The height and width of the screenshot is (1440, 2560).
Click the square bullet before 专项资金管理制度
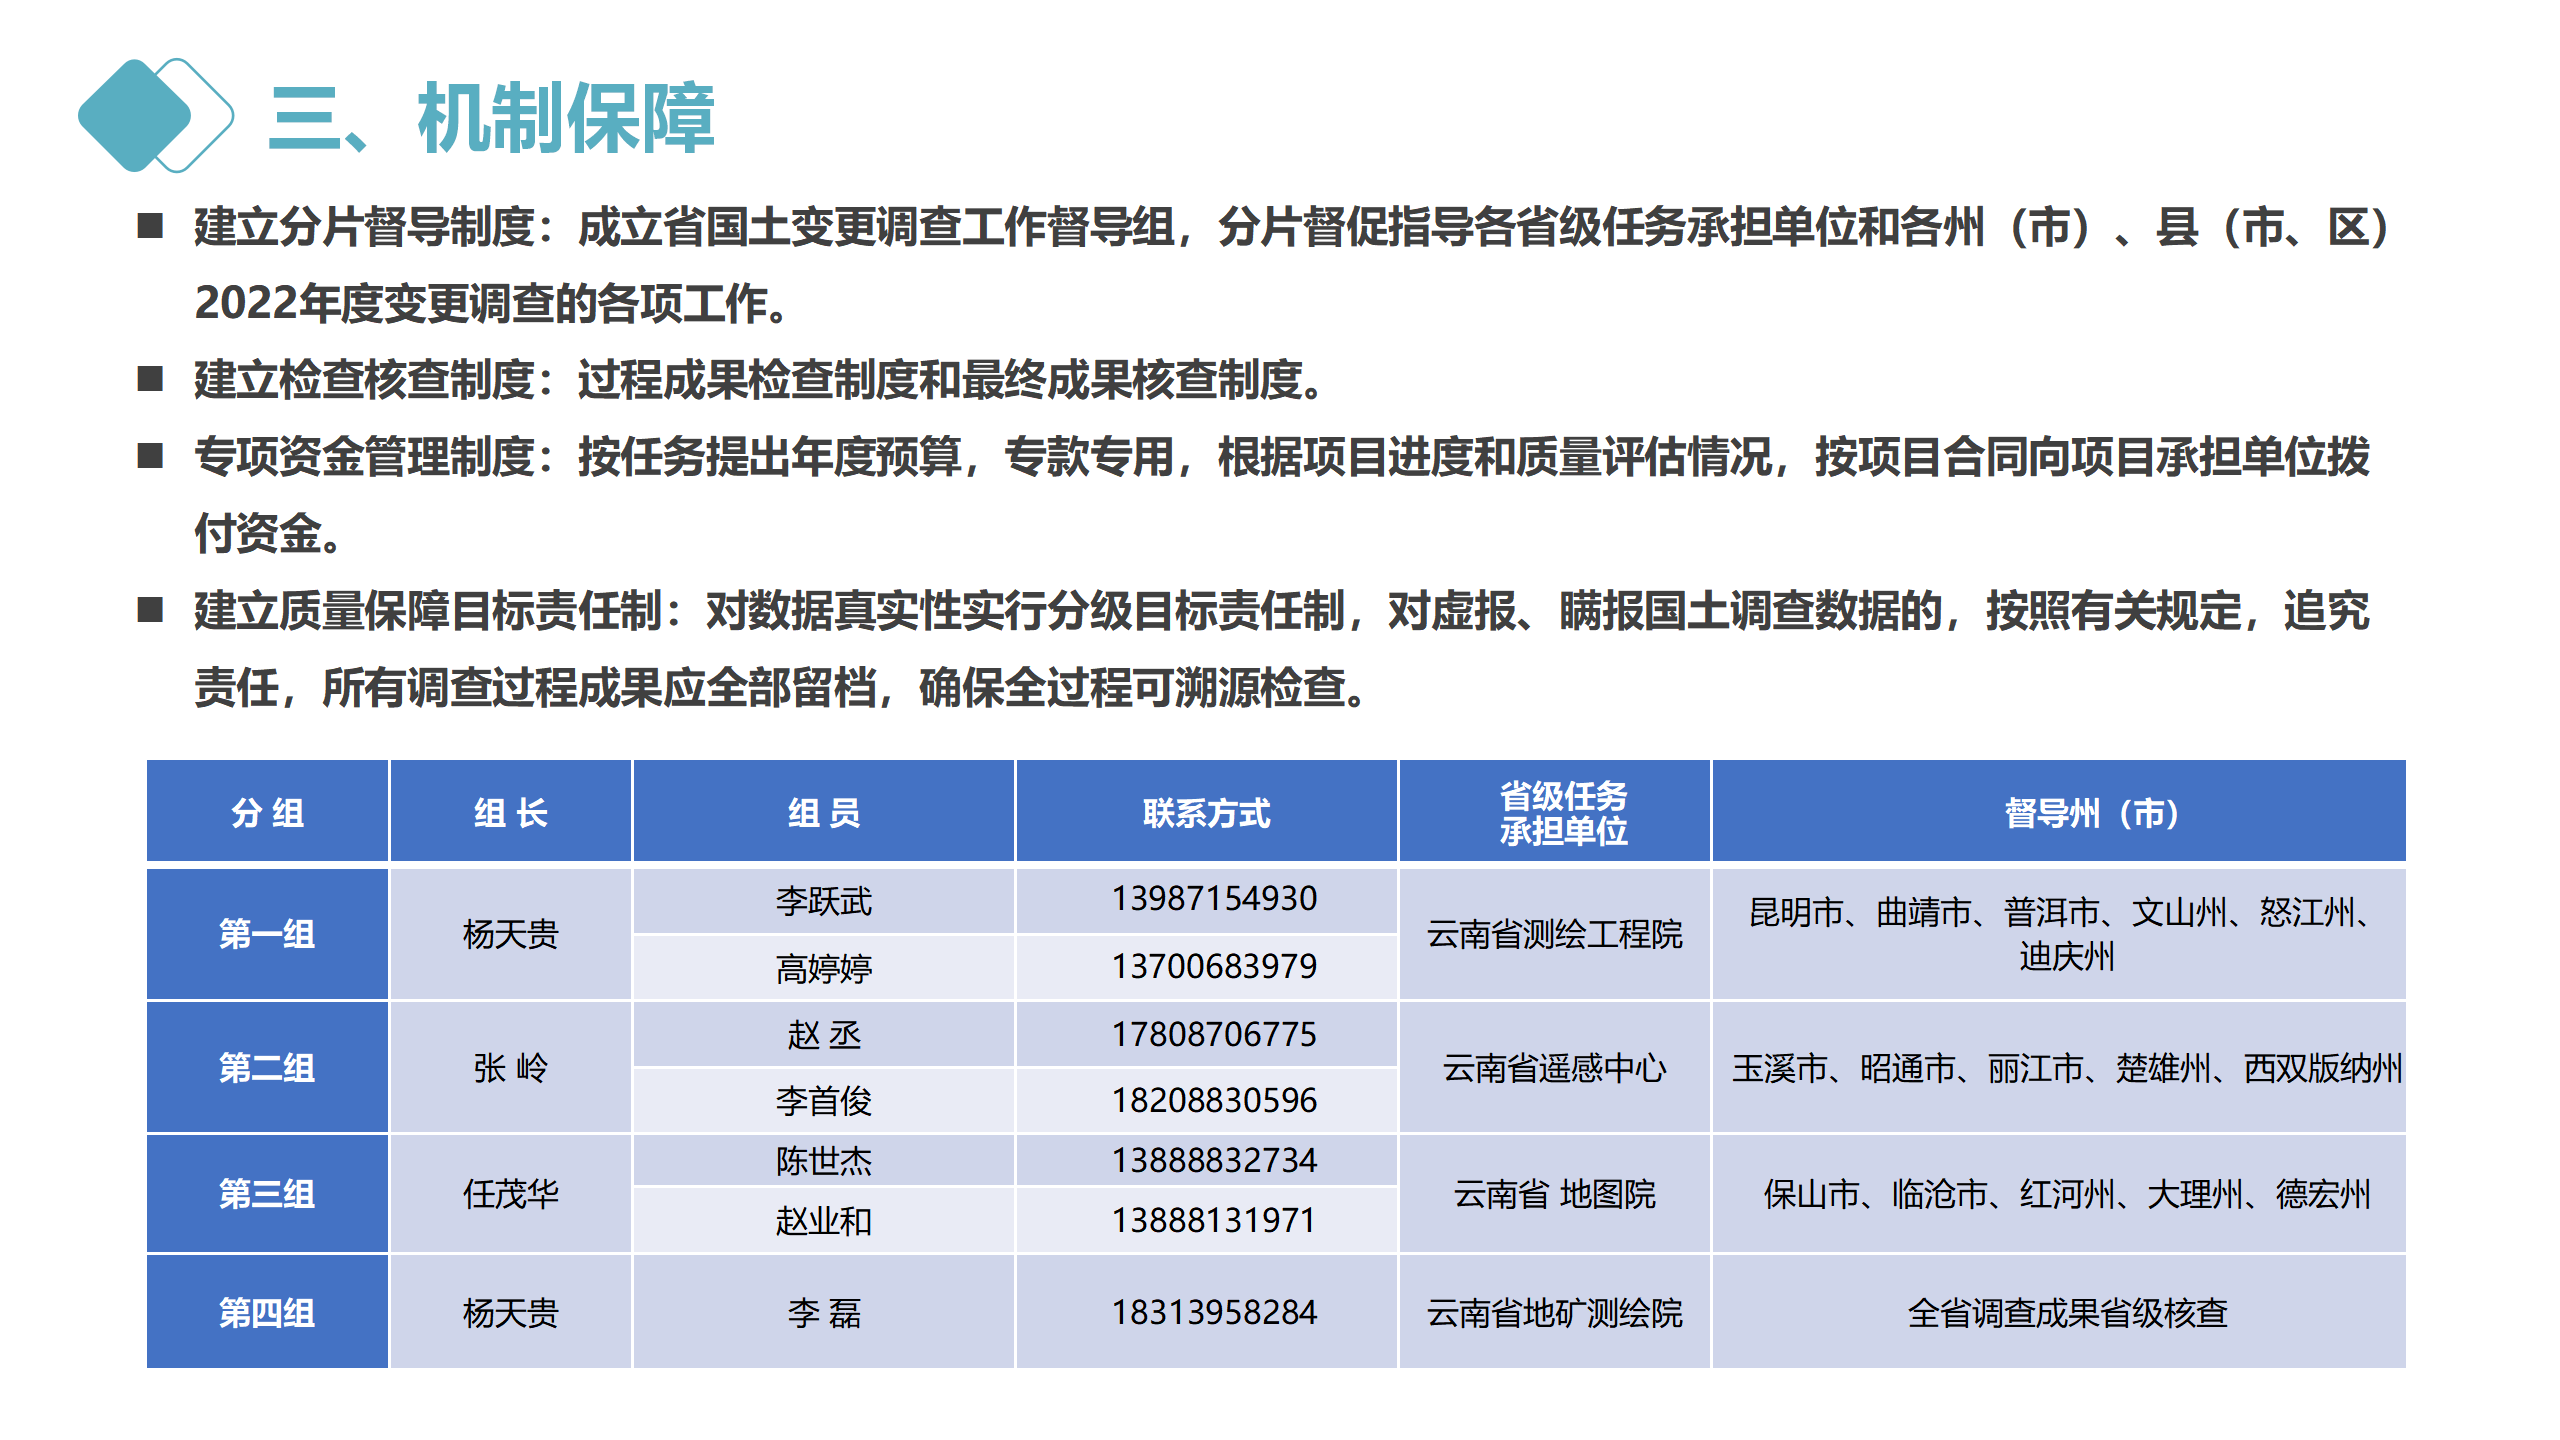[x=150, y=455]
